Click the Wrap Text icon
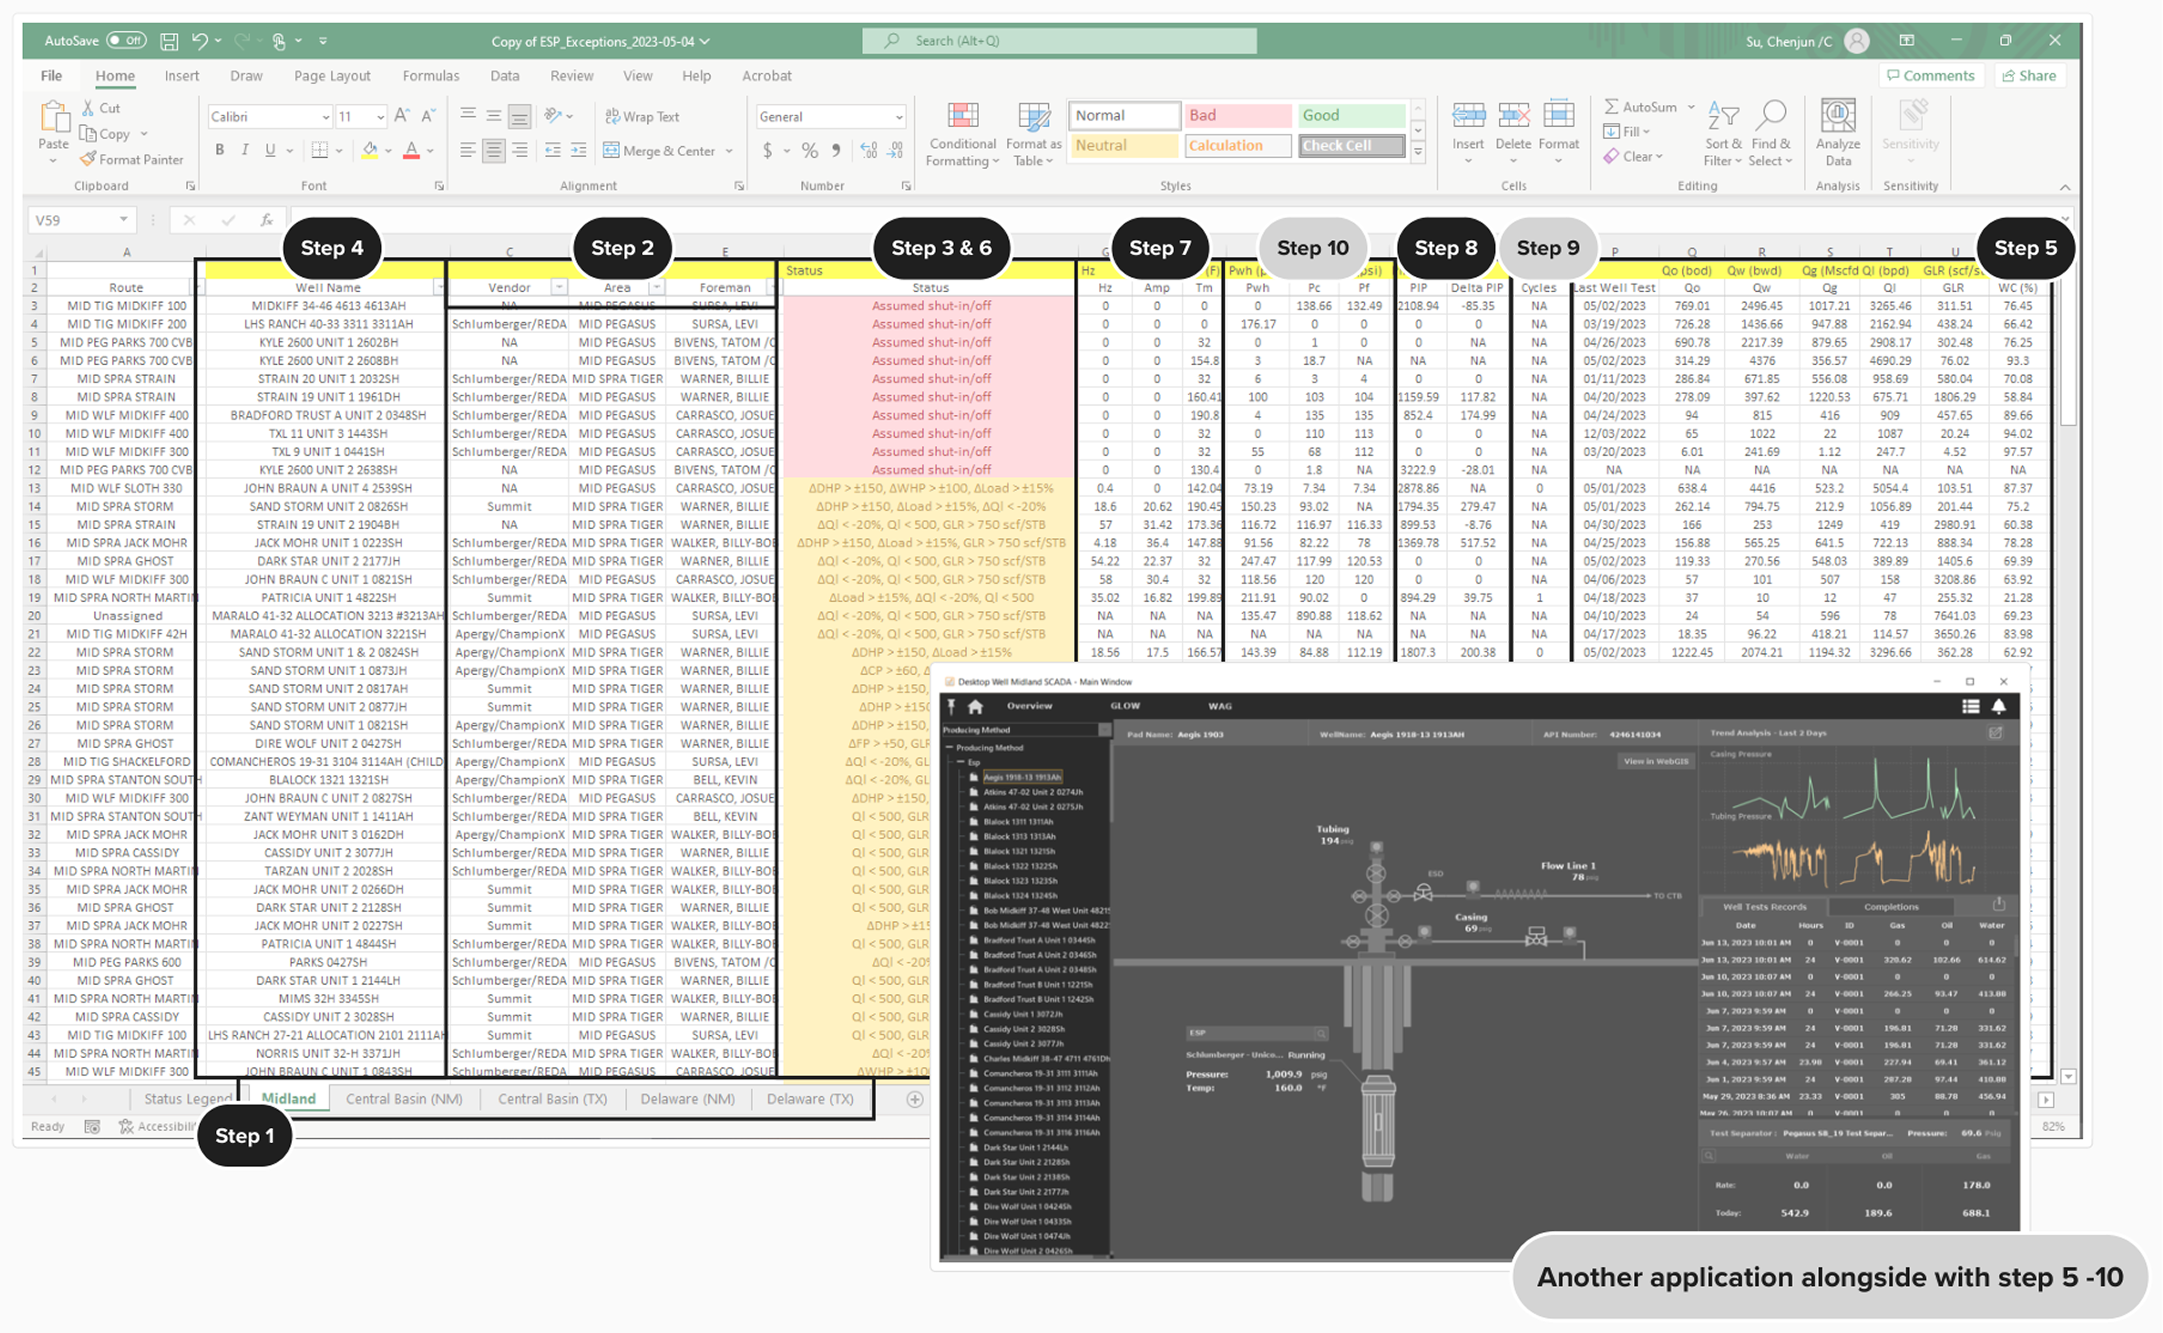This screenshot has width=2163, height=1333. click(x=612, y=116)
